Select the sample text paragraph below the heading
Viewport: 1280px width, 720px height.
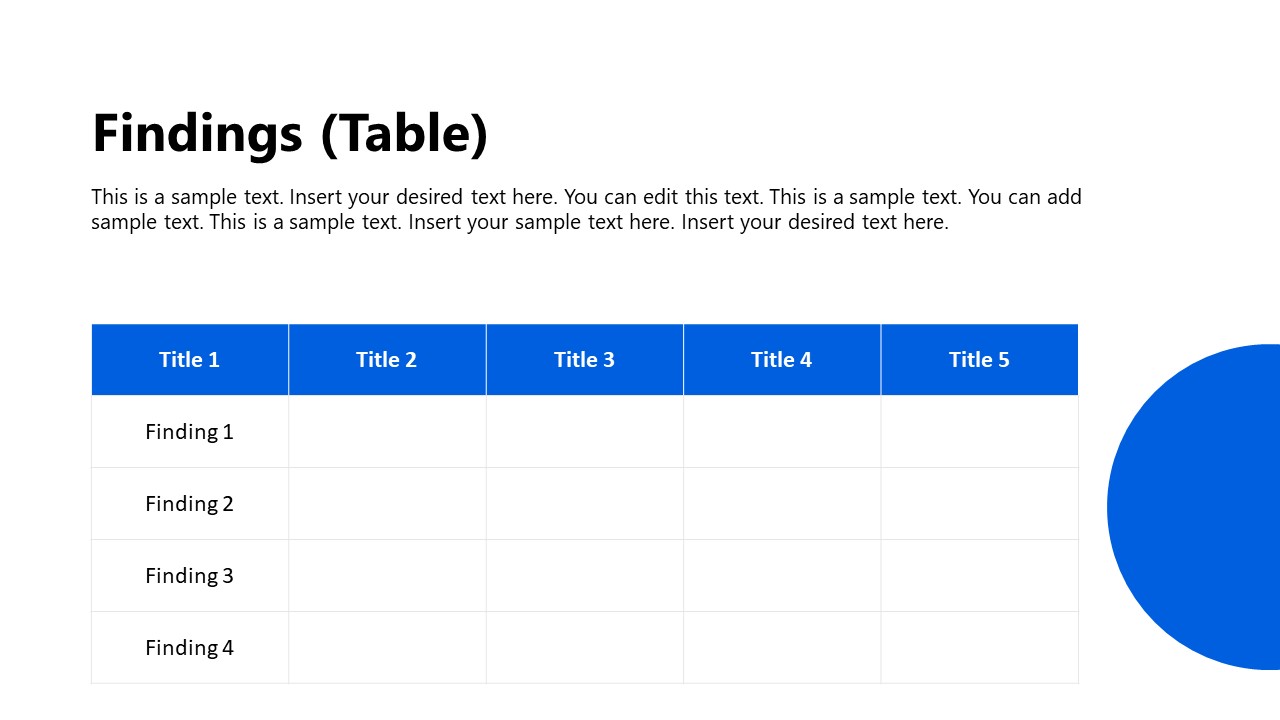click(x=586, y=209)
